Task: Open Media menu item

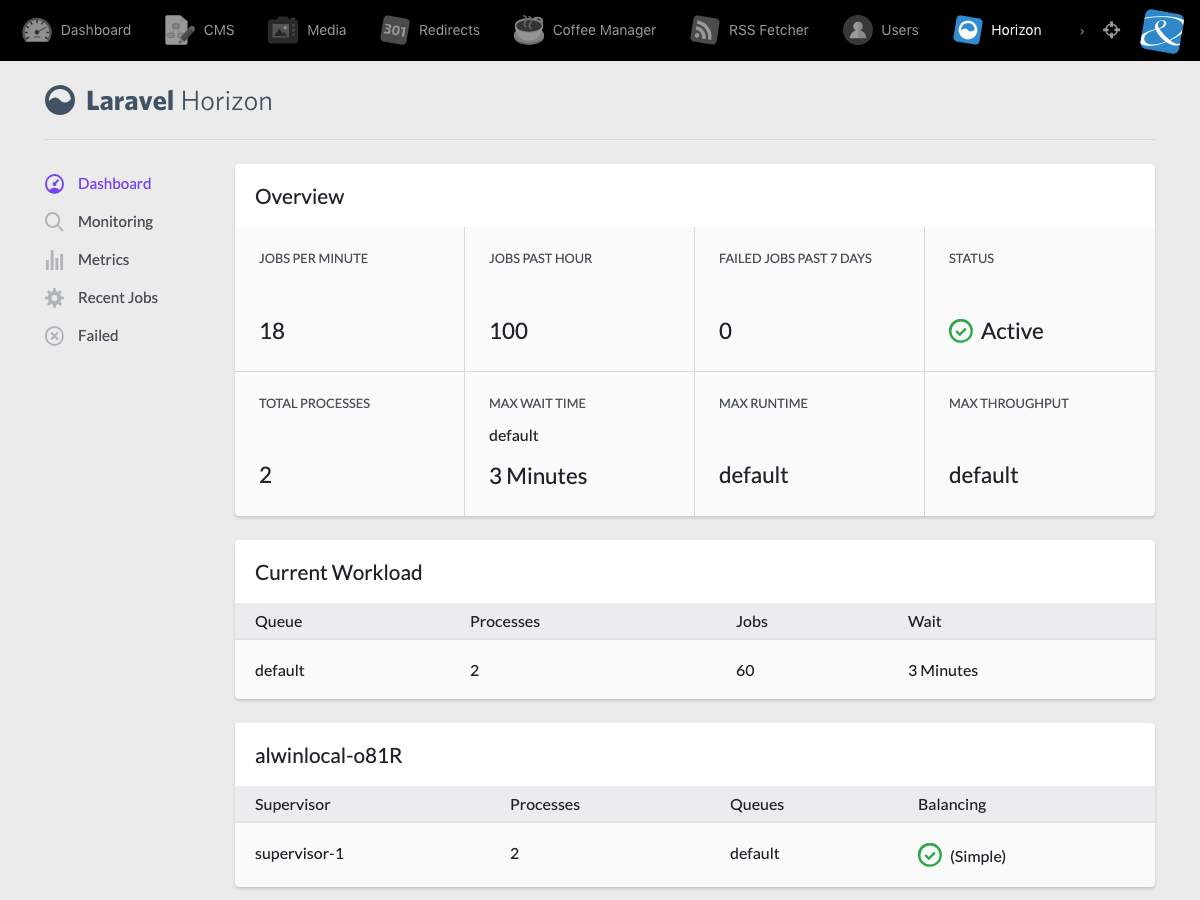Action: [x=327, y=30]
